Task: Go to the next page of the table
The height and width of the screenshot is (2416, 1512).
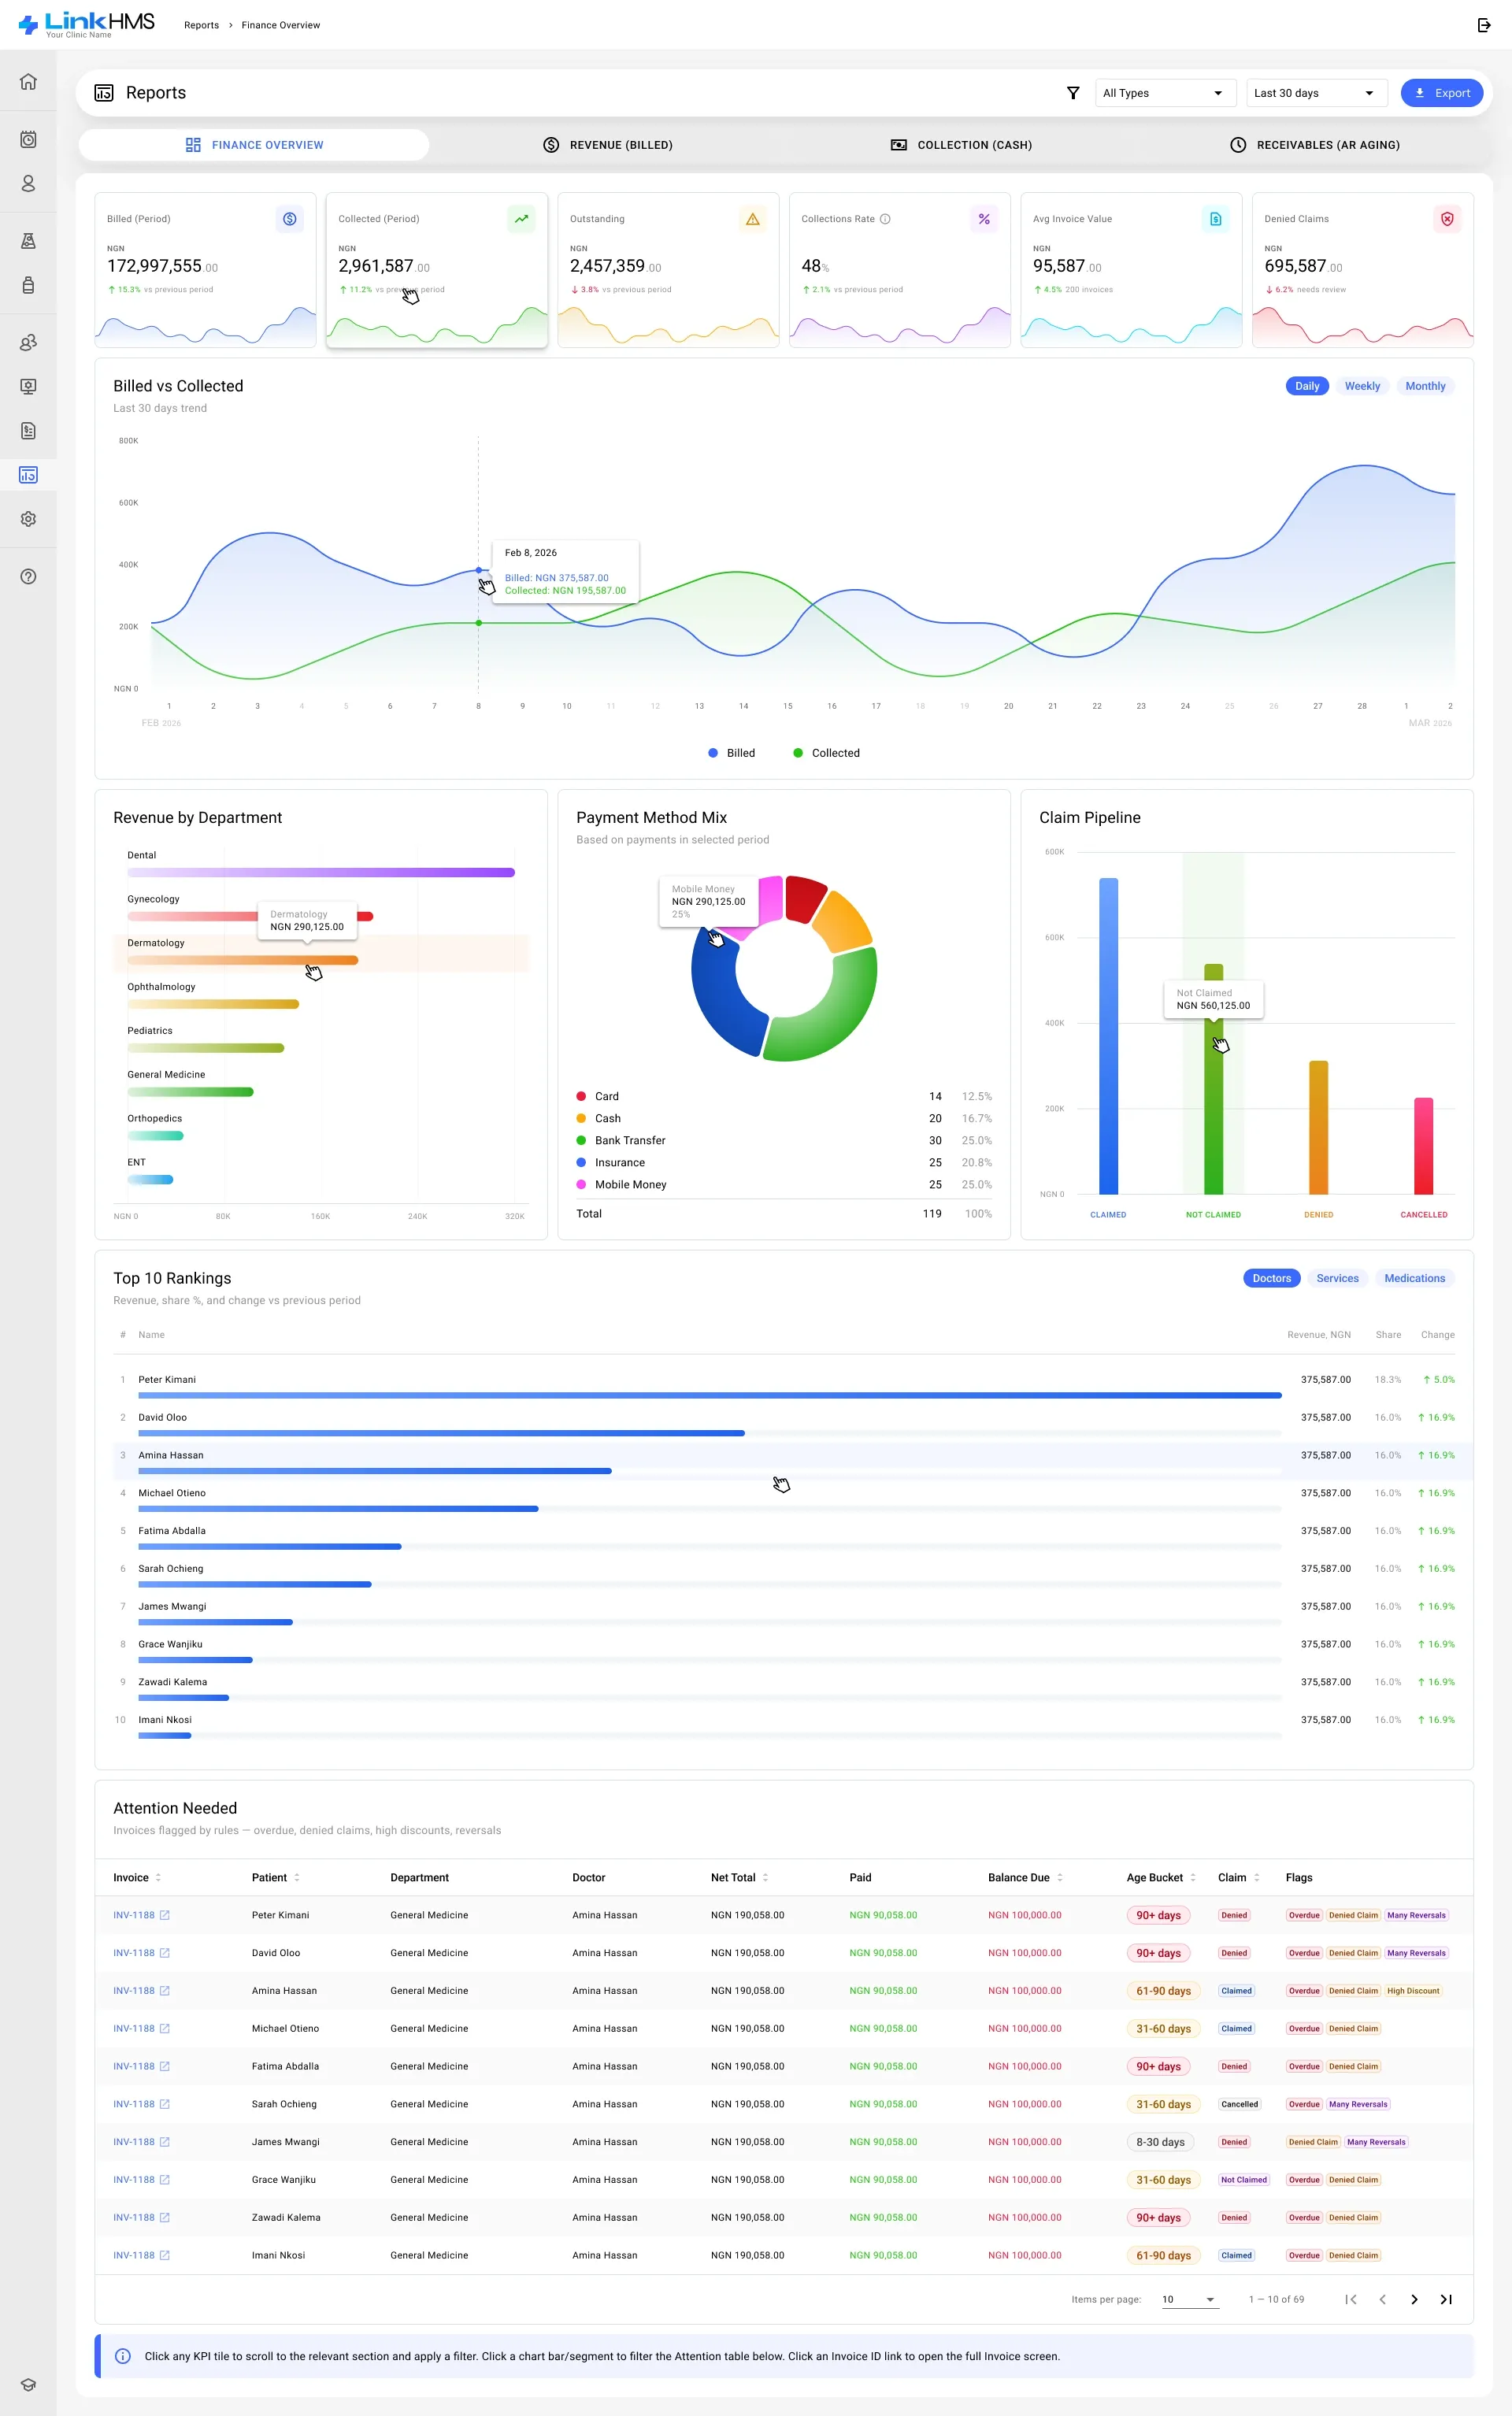Action: coord(1414,2299)
